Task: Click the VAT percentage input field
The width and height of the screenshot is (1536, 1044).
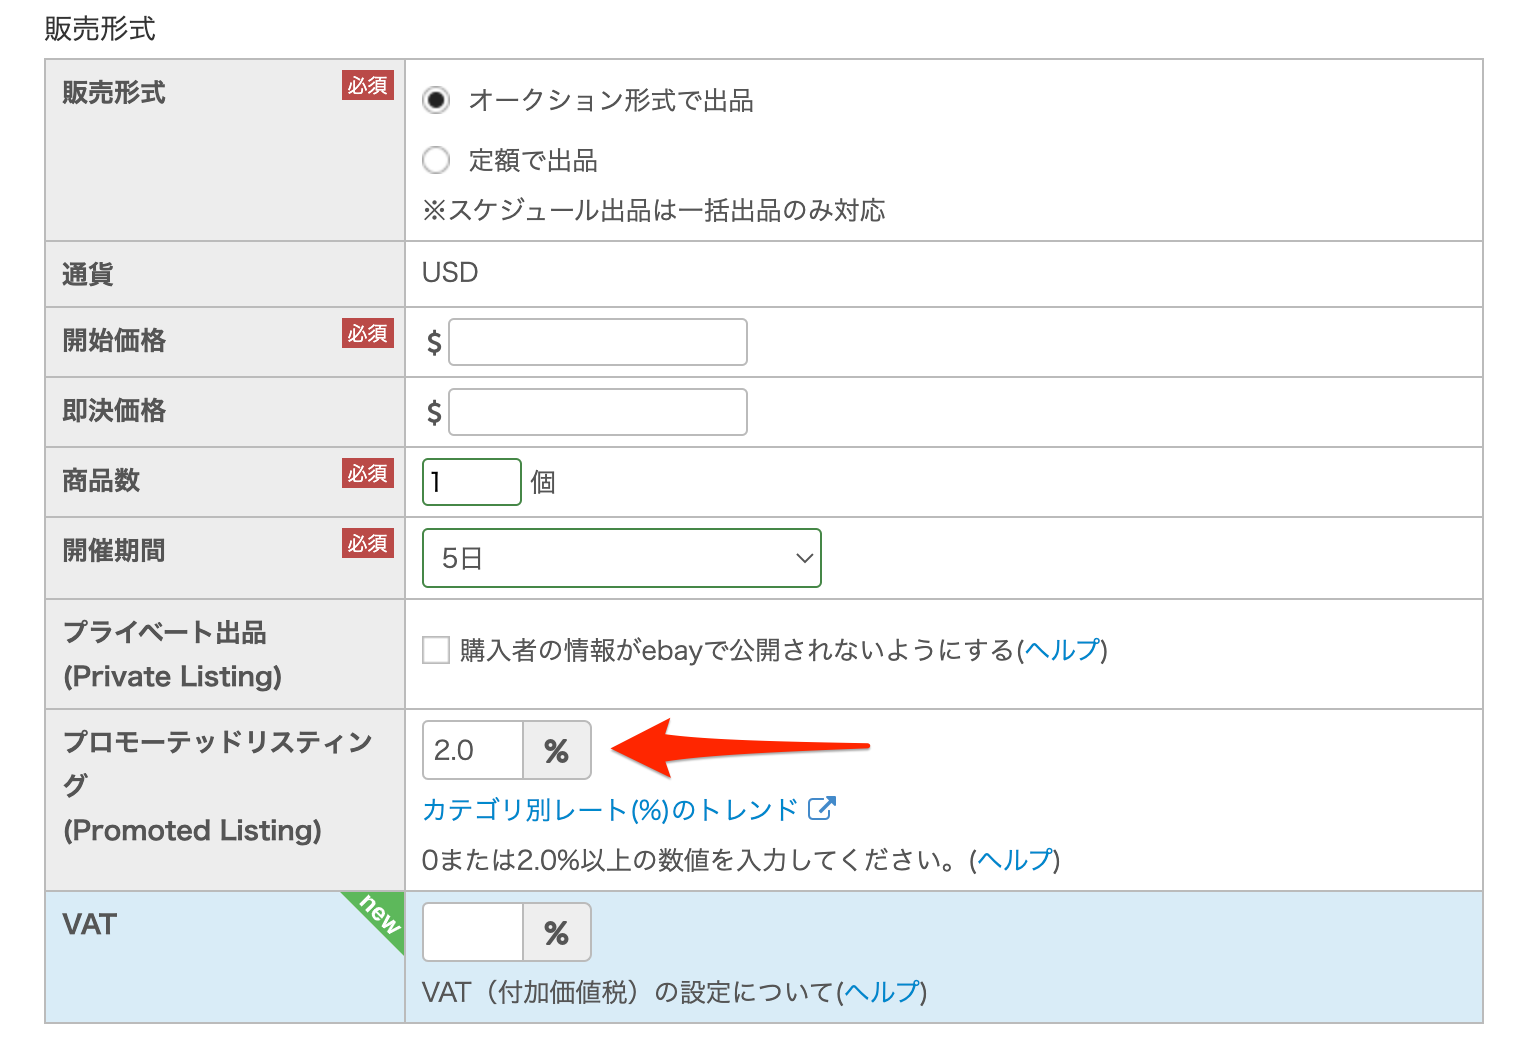Action: click(x=473, y=932)
